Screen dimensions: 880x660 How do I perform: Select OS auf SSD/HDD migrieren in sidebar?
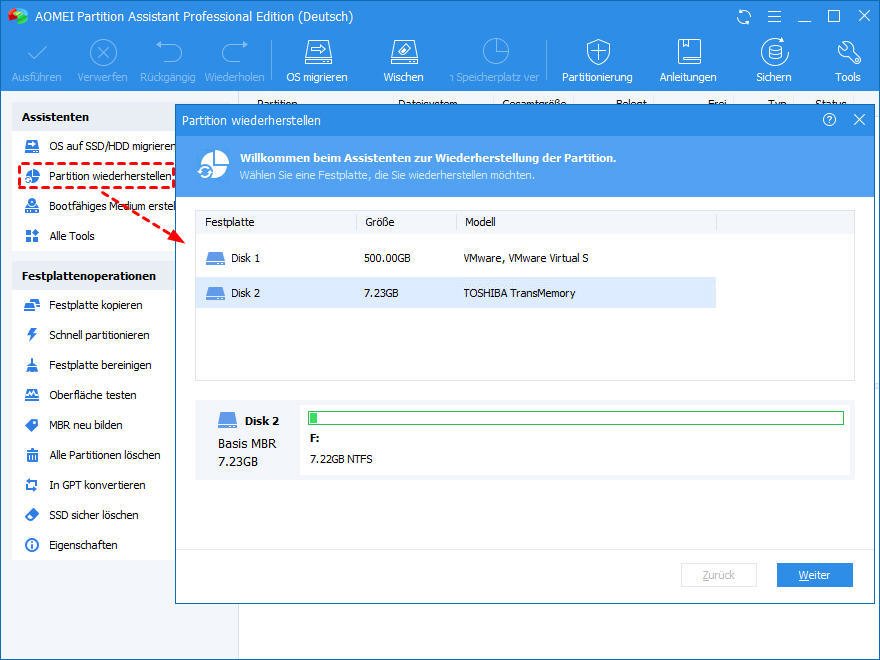pyautogui.click(x=100, y=146)
